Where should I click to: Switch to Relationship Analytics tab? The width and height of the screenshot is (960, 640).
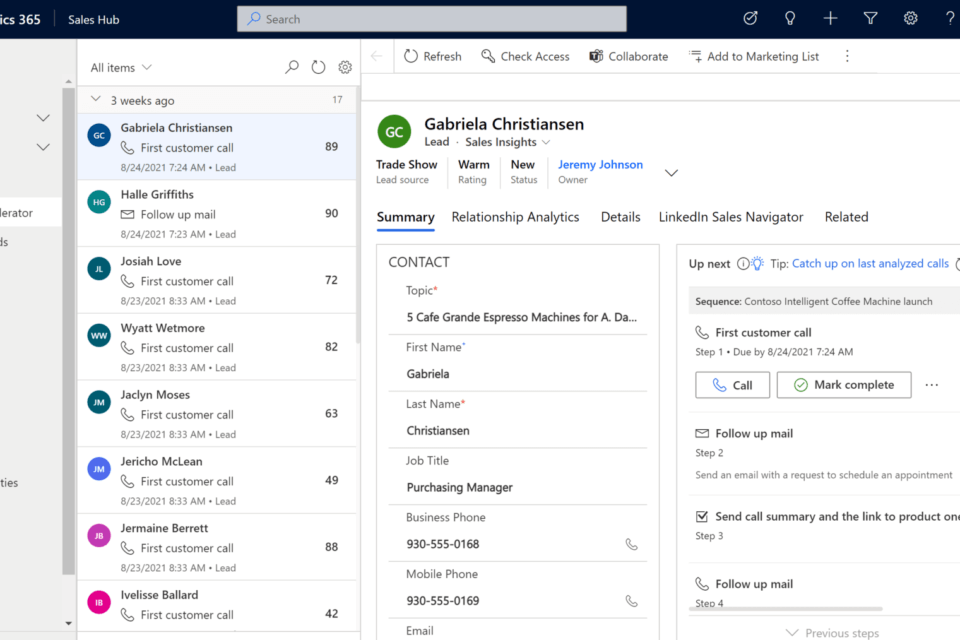[x=515, y=217]
